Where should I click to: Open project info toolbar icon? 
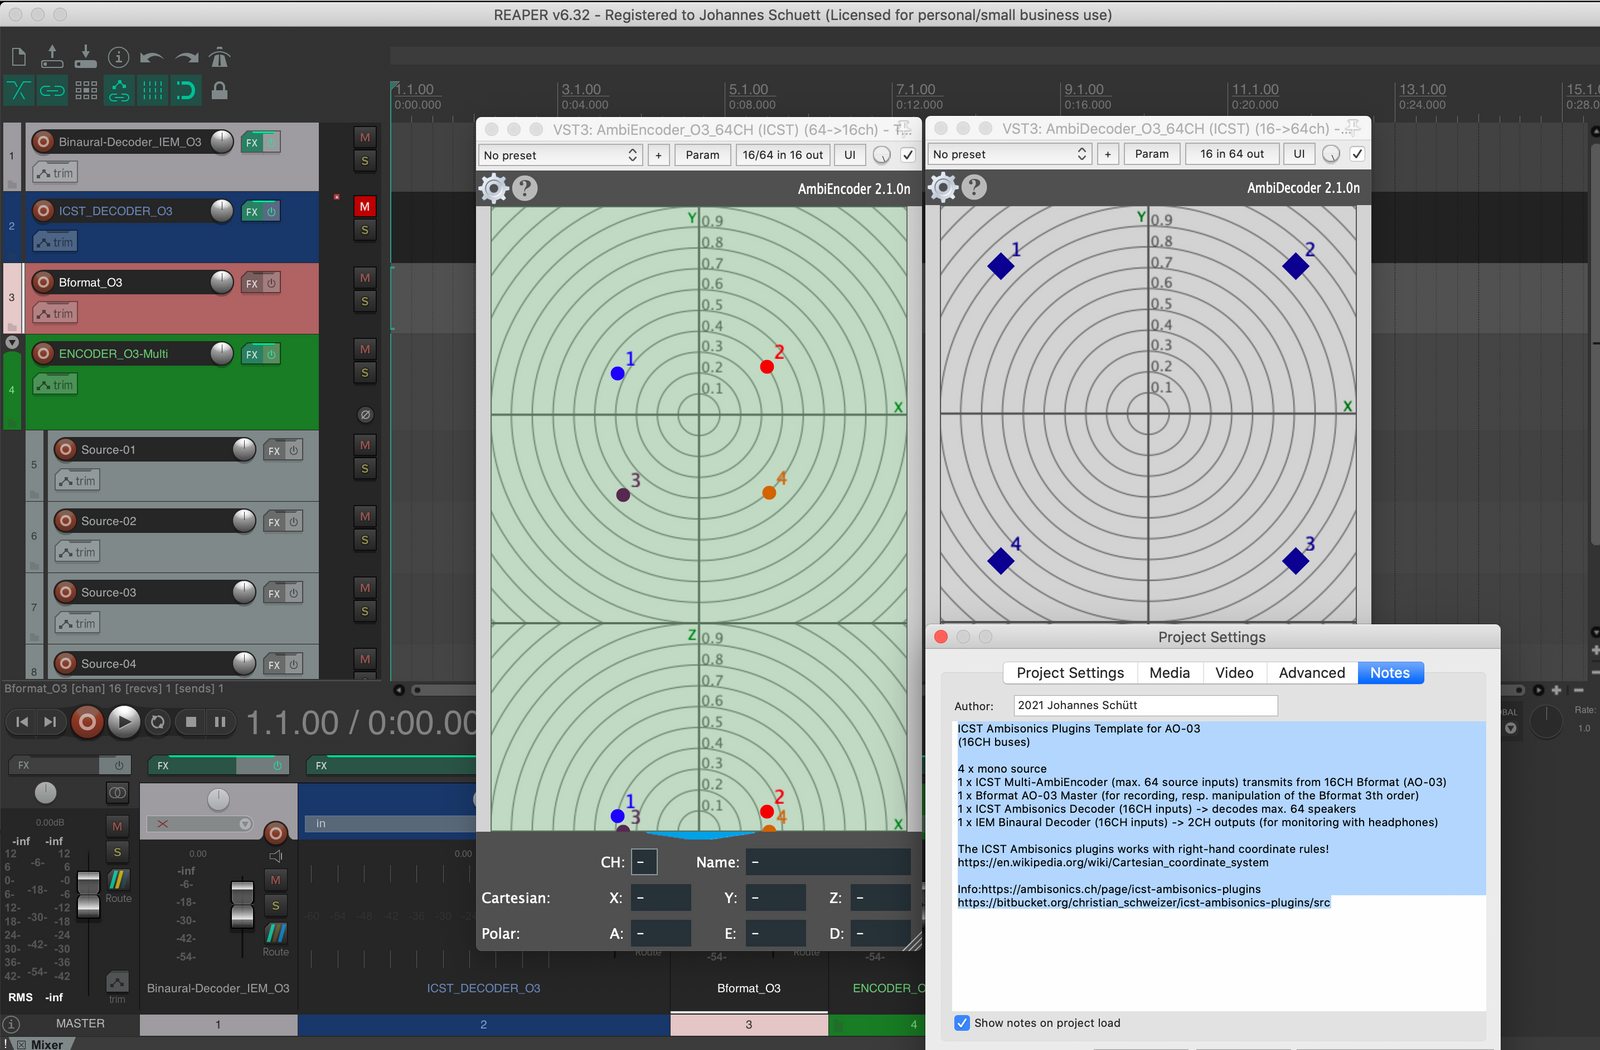tap(118, 58)
